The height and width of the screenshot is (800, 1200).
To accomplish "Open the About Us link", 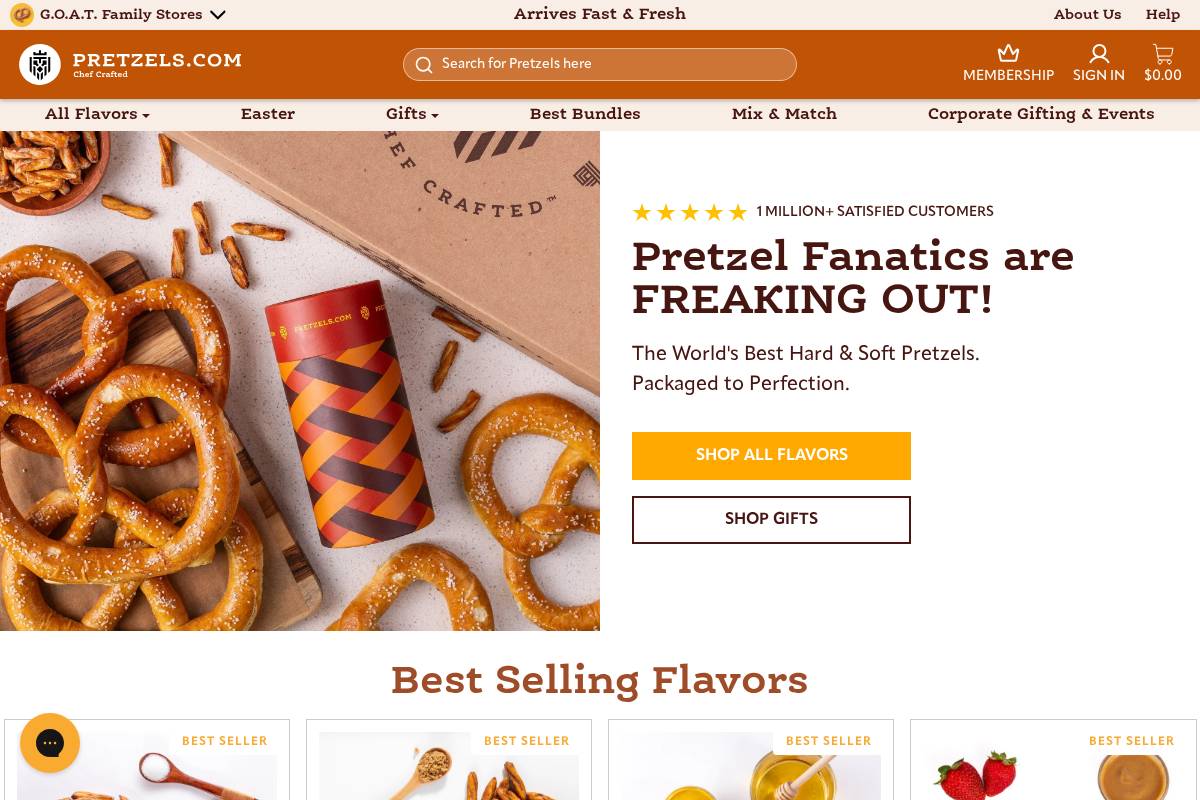I will [x=1087, y=14].
